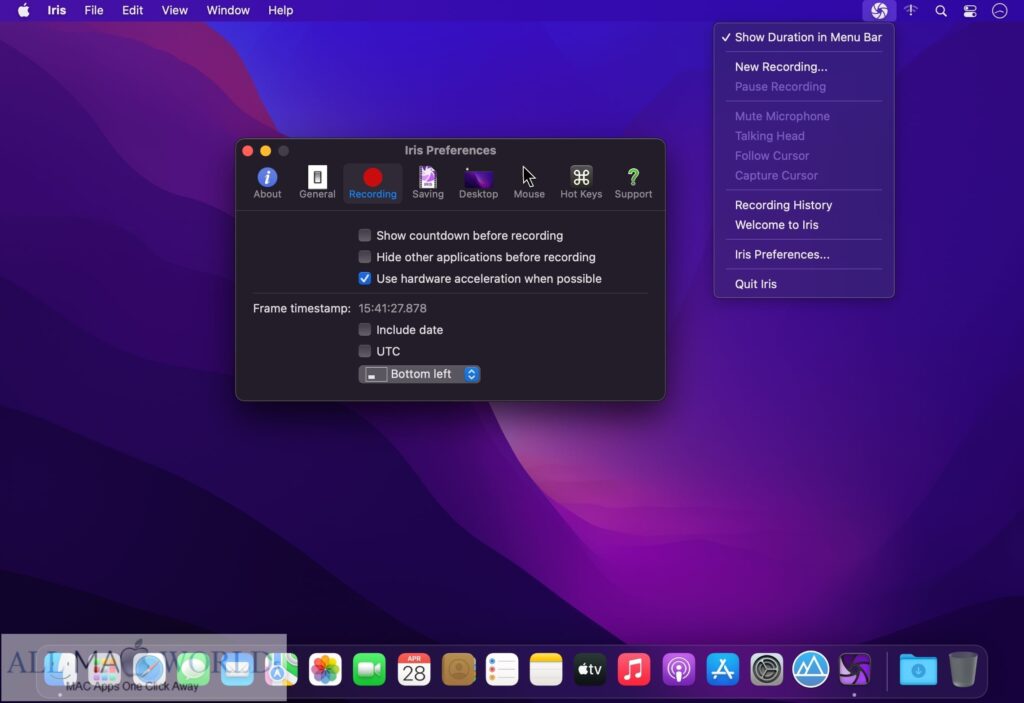Click the Iris menu bar status icon
Viewport: 1024px width, 703px height.
point(879,10)
